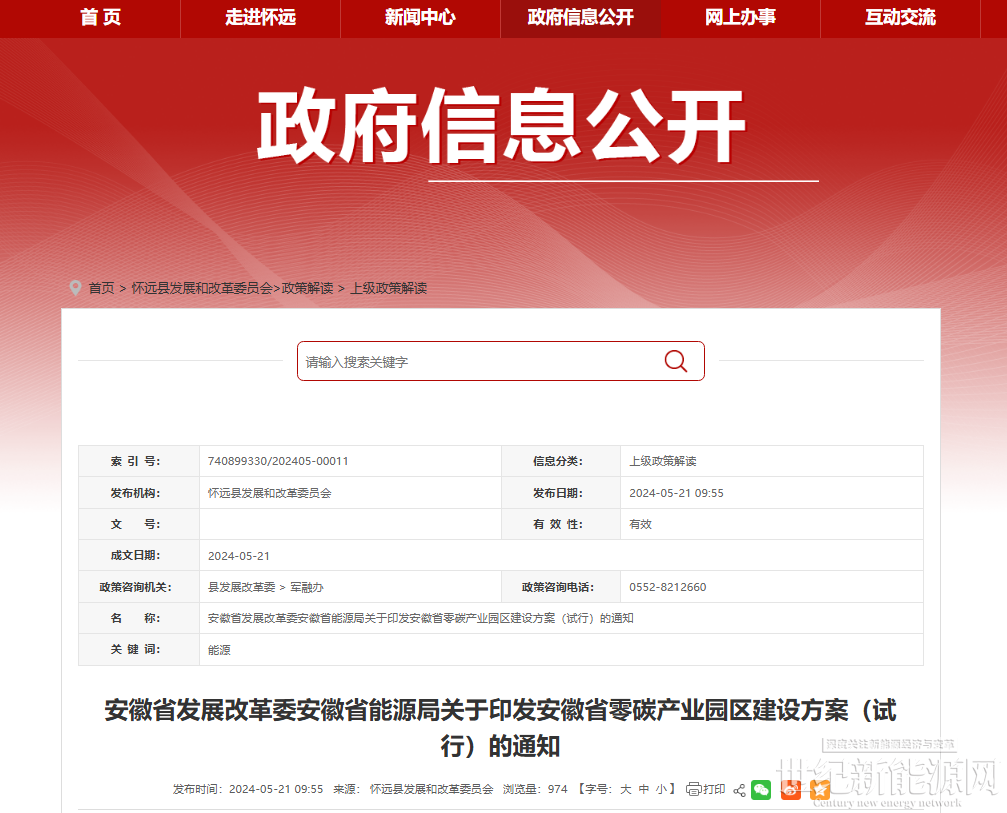This screenshot has width=1007, height=813.
Task: Open the 首页 navigation tab
Action: point(100,18)
